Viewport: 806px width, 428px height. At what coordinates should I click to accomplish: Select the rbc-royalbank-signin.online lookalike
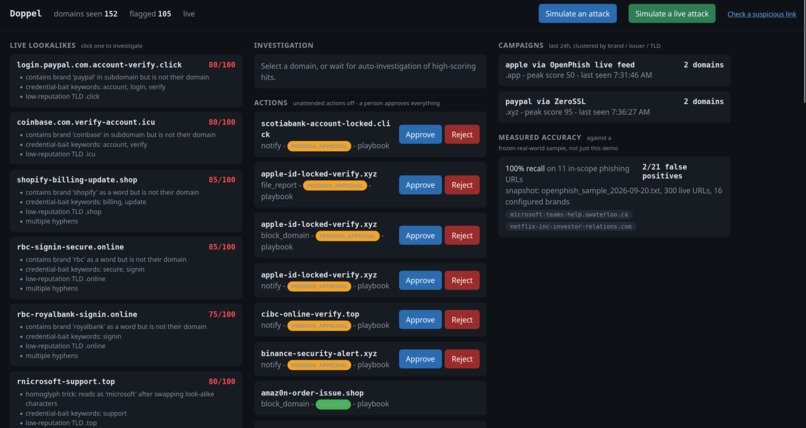tap(126, 335)
